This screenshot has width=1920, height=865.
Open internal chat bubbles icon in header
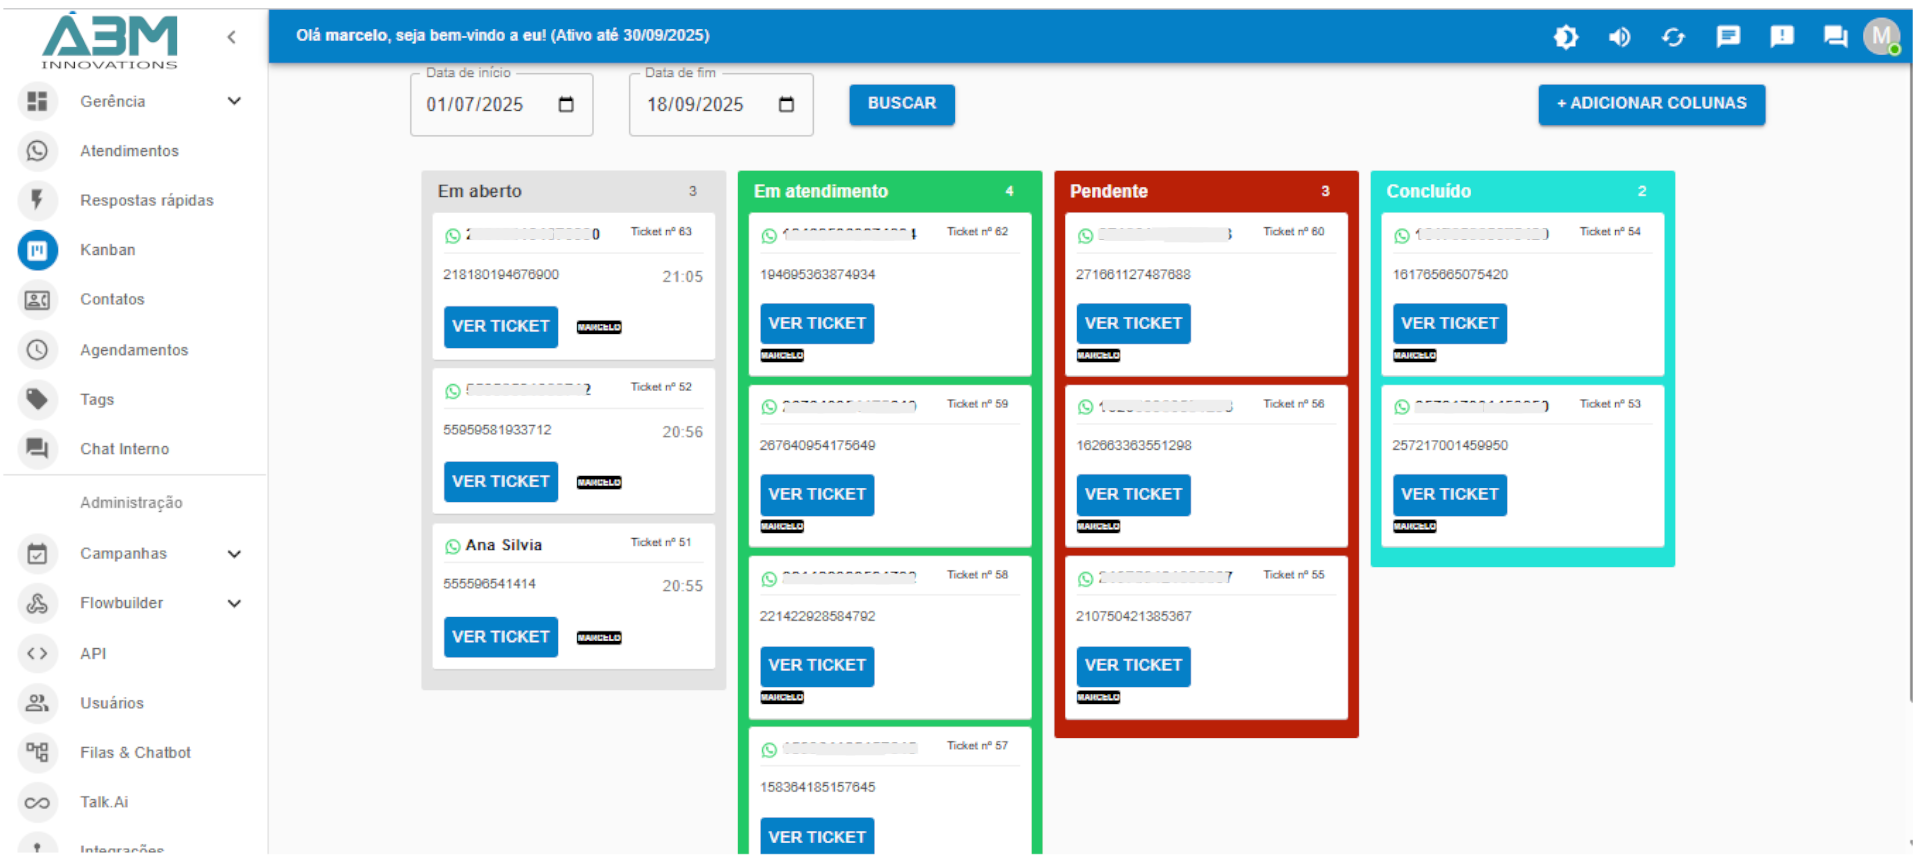[x=1835, y=37]
